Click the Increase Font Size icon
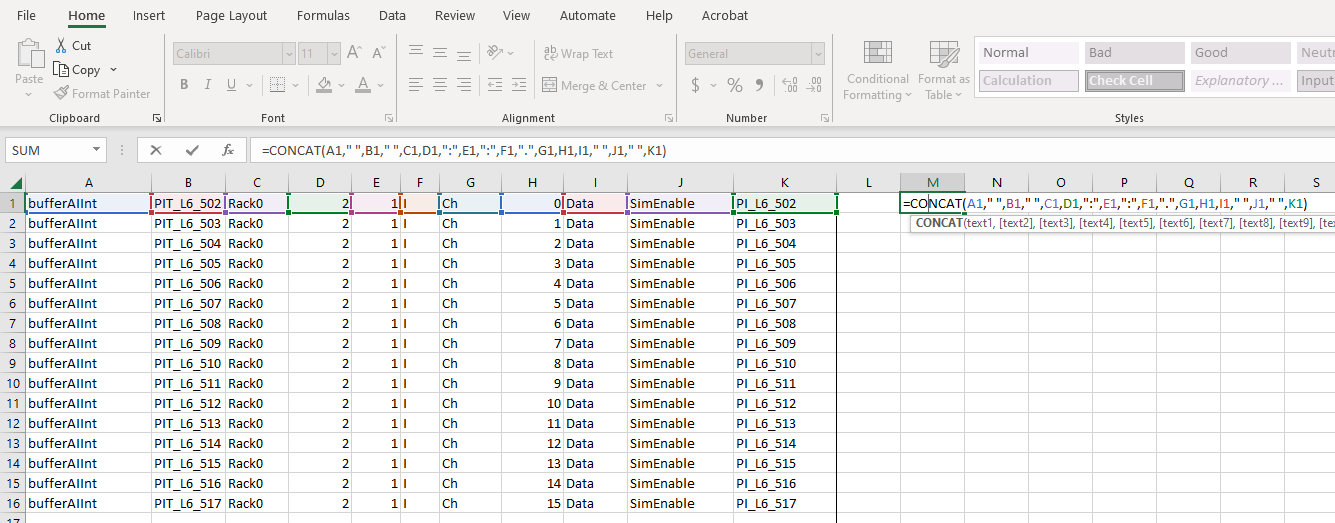The width and height of the screenshot is (1335, 523). (x=354, y=53)
